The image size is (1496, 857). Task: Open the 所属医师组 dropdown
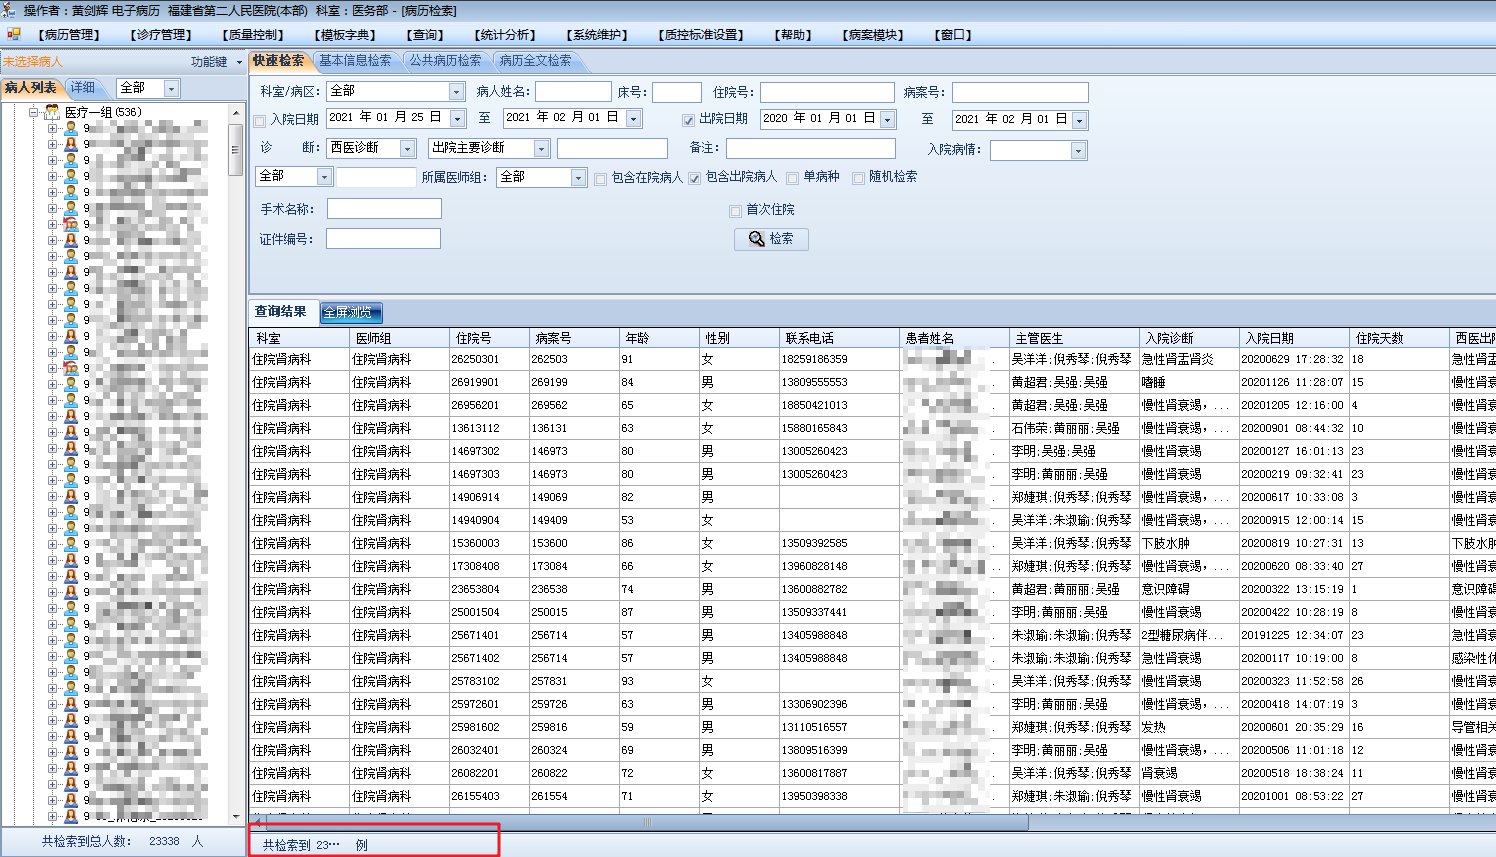pos(578,178)
